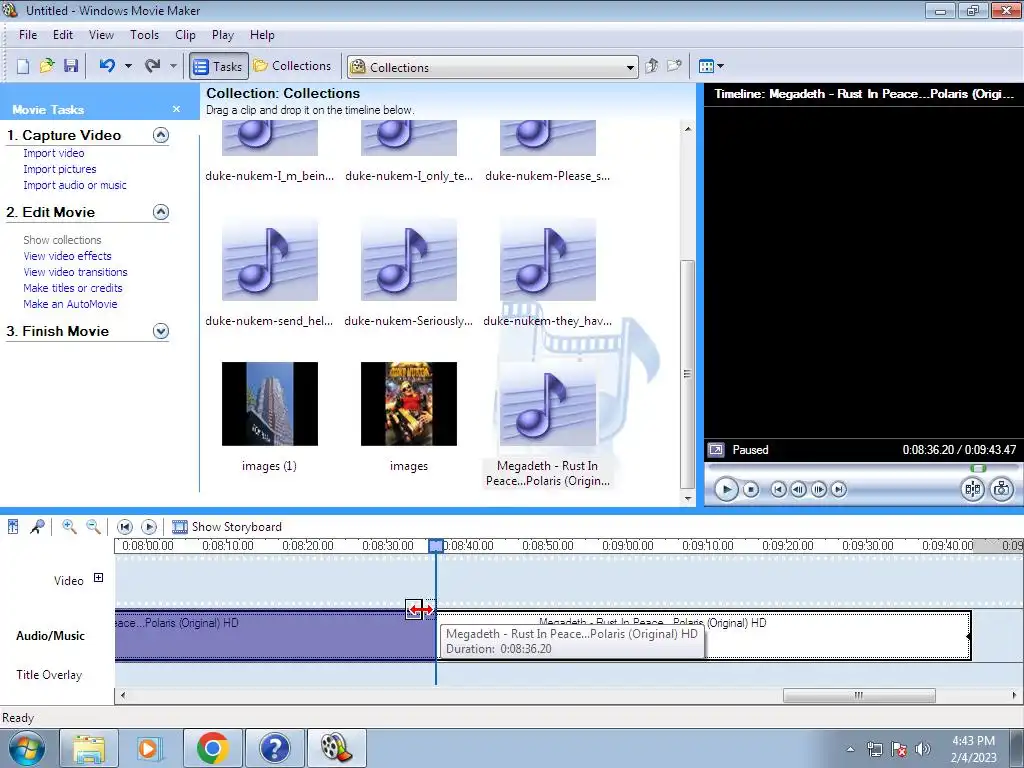Click the timeline horizontal scrollbar thumb

click(x=859, y=696)
